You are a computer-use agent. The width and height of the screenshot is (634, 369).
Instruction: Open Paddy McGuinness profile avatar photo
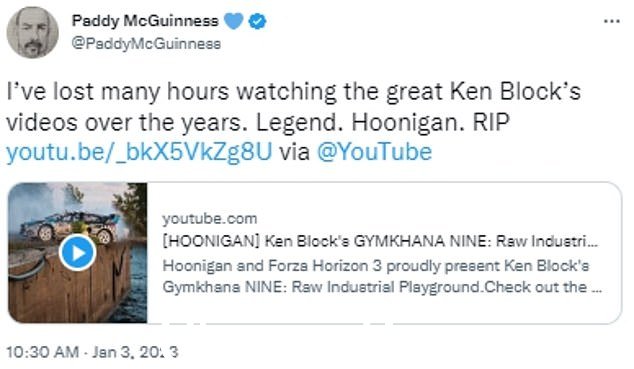(x=32, y=32)
